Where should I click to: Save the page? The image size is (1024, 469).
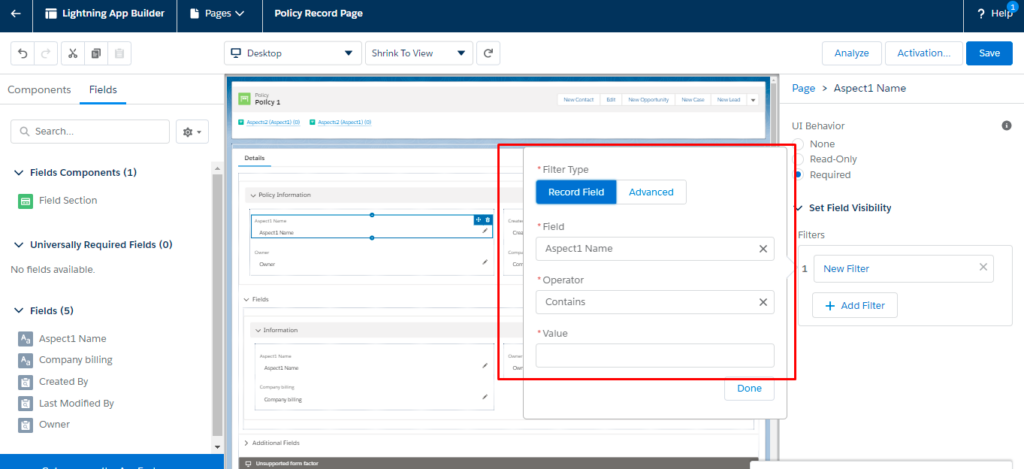coord(989,54)
